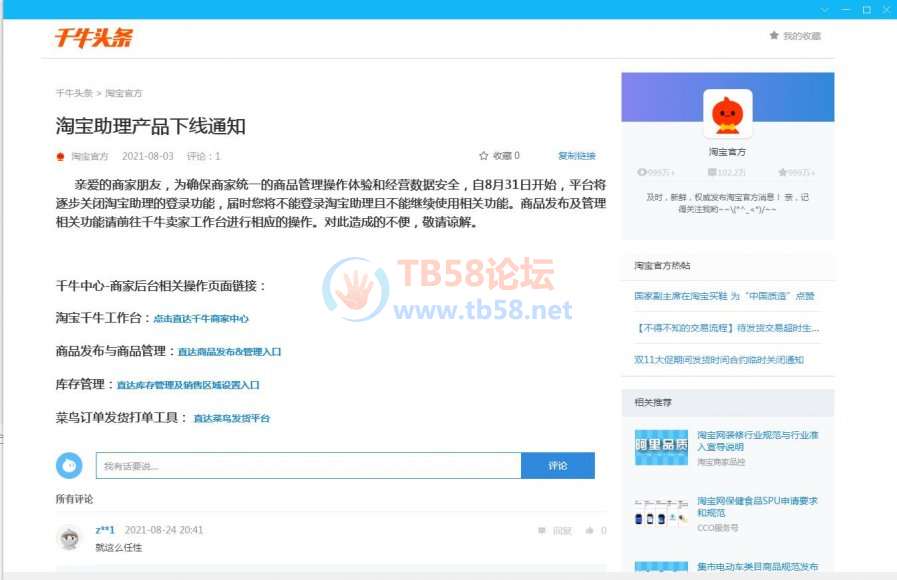Open 直达库存管理及销售区域设置入口 link
The width and height of the screenshot is (897, 580).
[188, 385]
